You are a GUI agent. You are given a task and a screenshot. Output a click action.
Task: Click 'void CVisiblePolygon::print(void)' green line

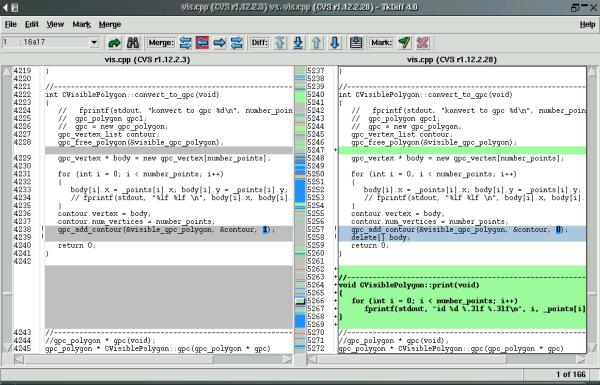tap(409, 285)
